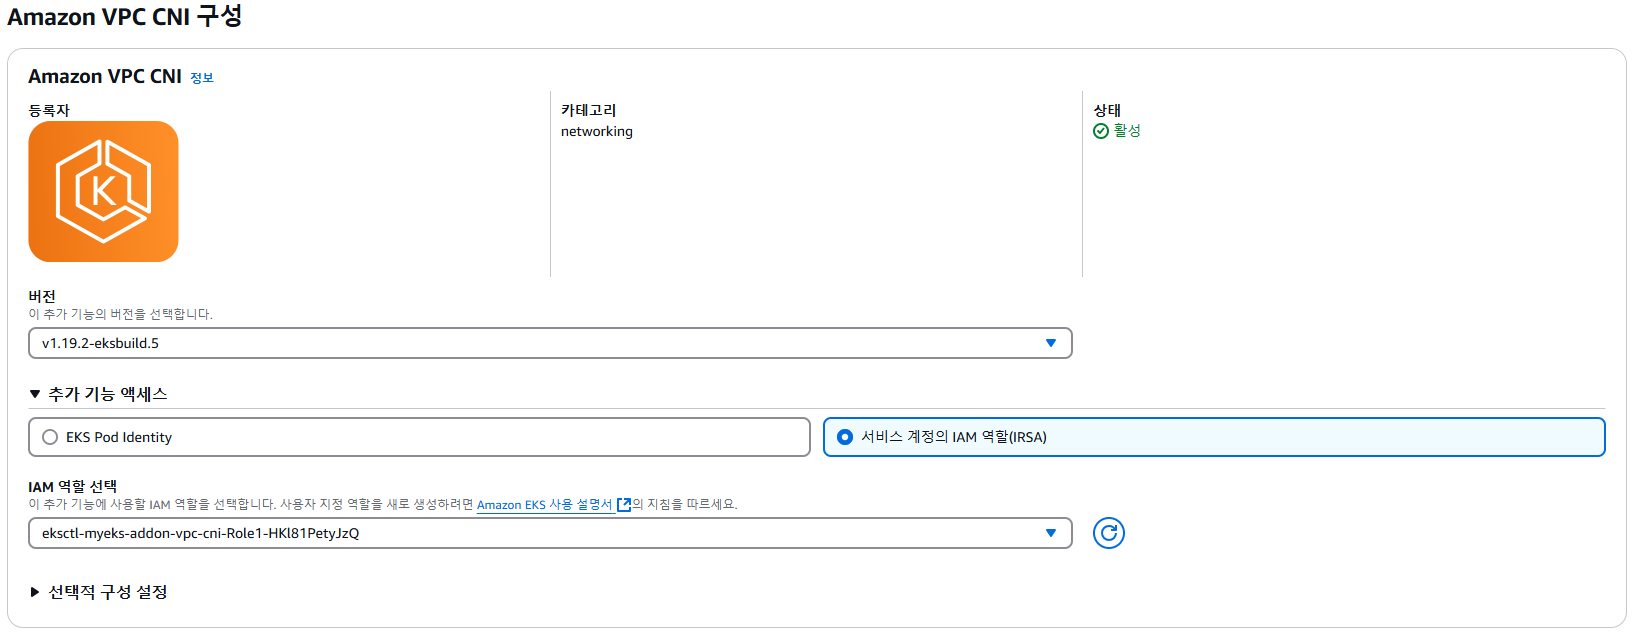Click the 버전 field label
The image size is (1632, 632).
click(42, 296)
